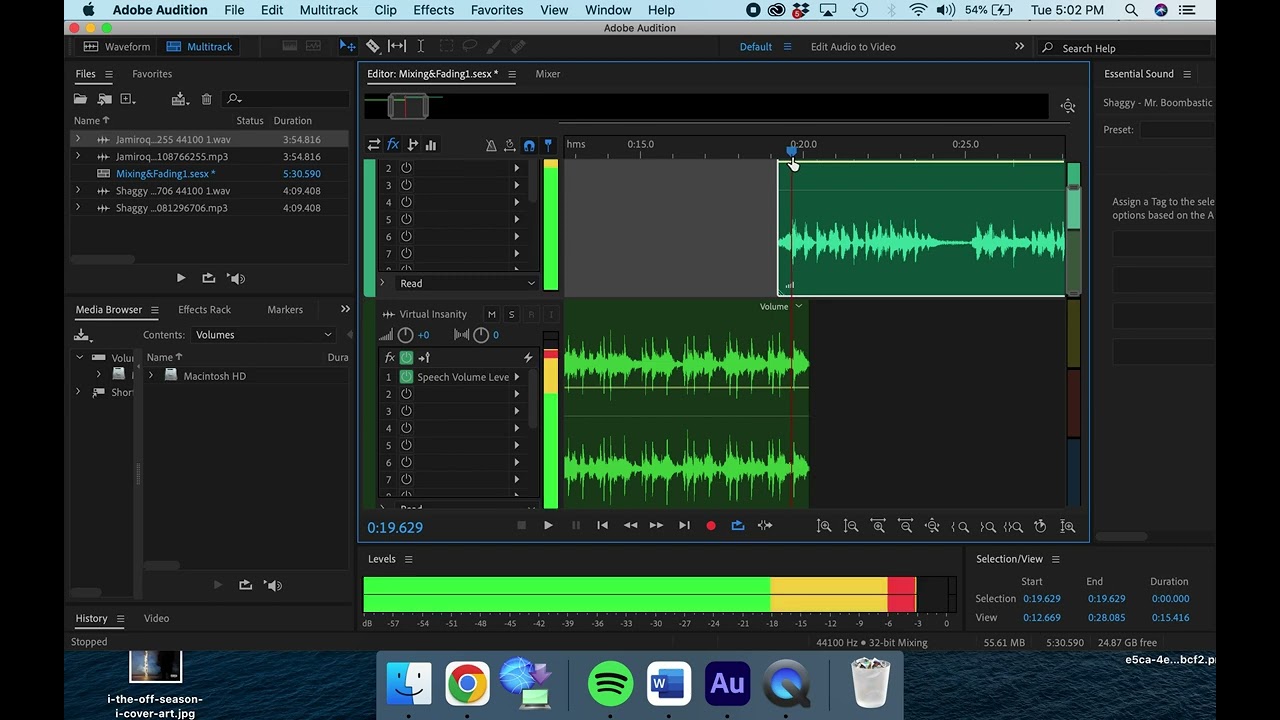Open the Contents Volumes dropdown
The height and width of the screenshot is (720, 1280).
[264, 335]
